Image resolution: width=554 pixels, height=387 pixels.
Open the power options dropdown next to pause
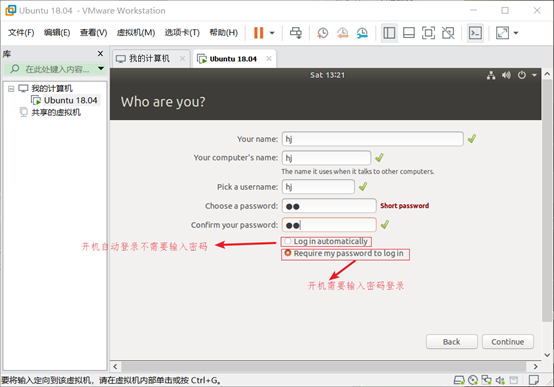pos(272,33)
